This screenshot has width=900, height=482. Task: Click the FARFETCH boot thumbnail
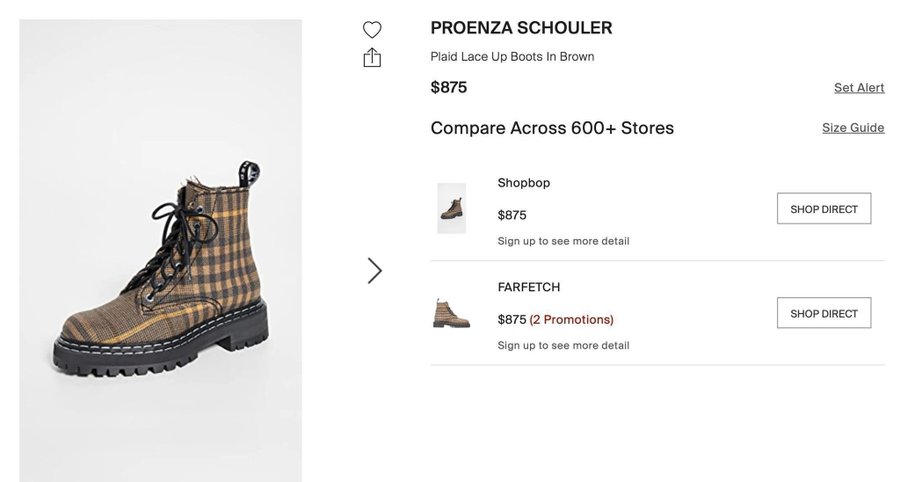pyautogui.click(x=452, y=313)
